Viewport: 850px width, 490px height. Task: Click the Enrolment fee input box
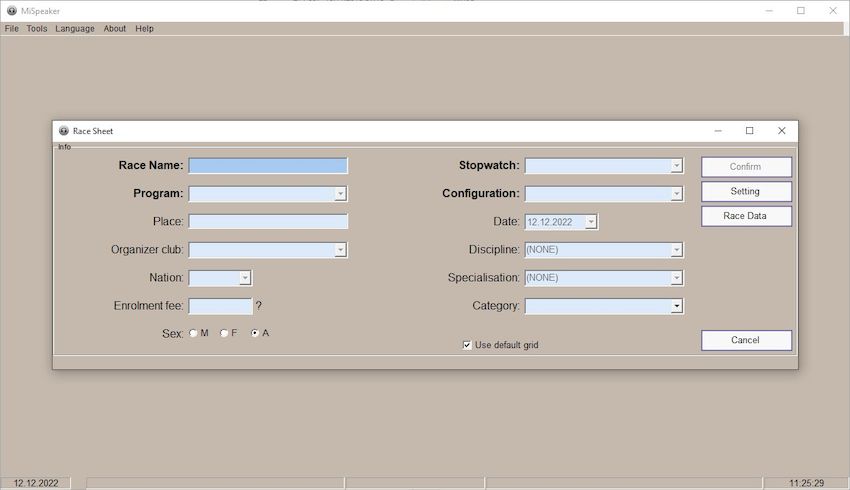220,306
